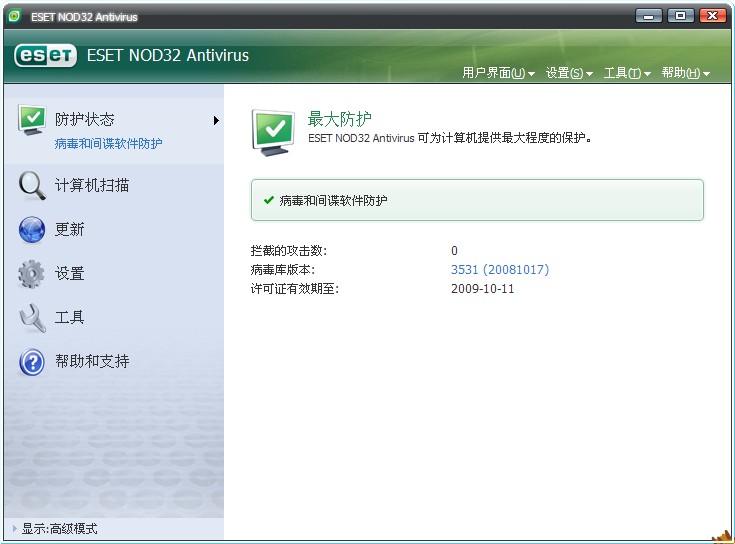This screenshot has width=735, height=544.
Task: Click the ESET logo in the header
Action: [x=45, y=56]
